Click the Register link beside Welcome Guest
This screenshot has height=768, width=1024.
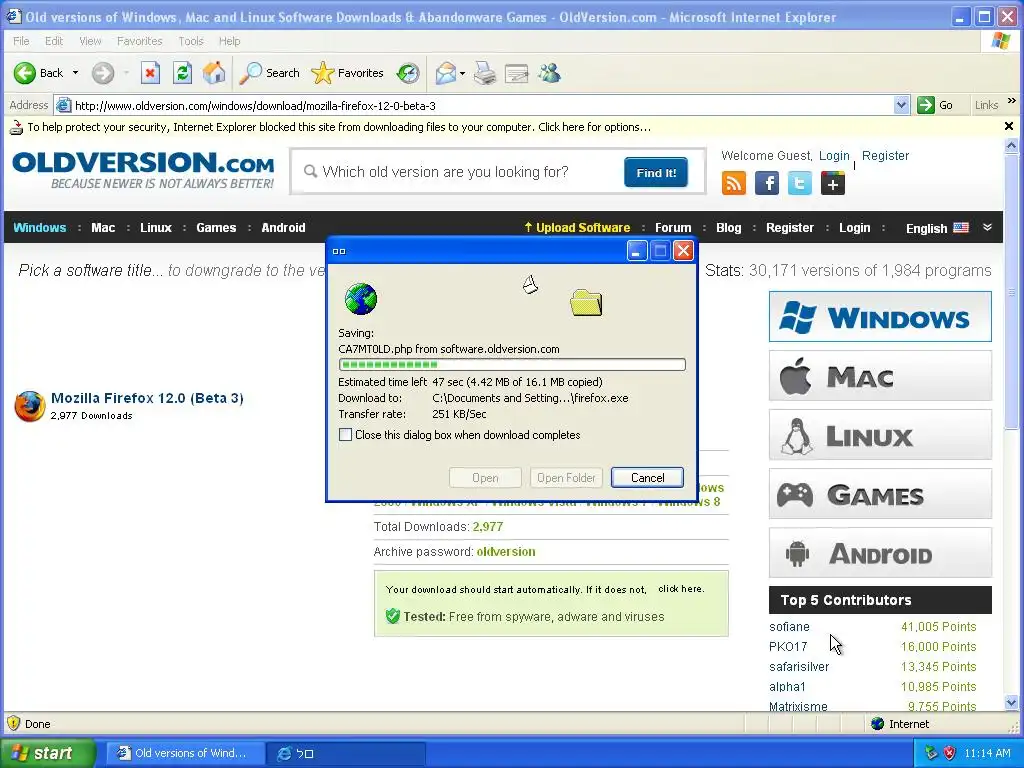point(885,155)
